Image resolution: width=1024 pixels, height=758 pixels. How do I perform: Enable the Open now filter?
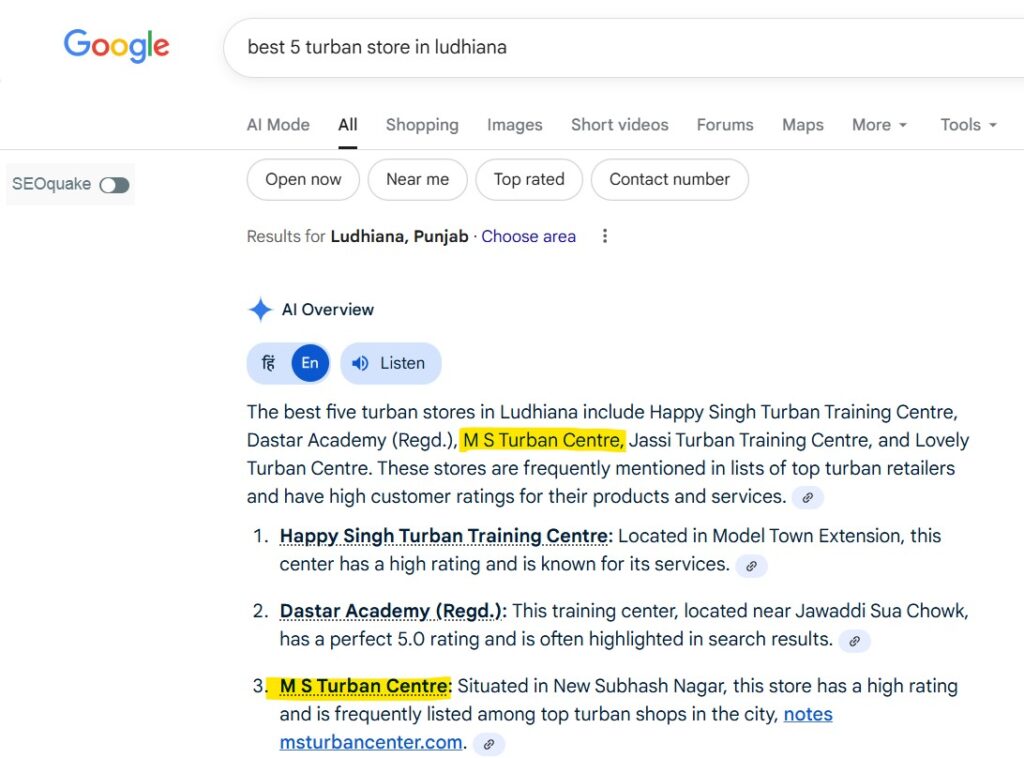(302, 179)
